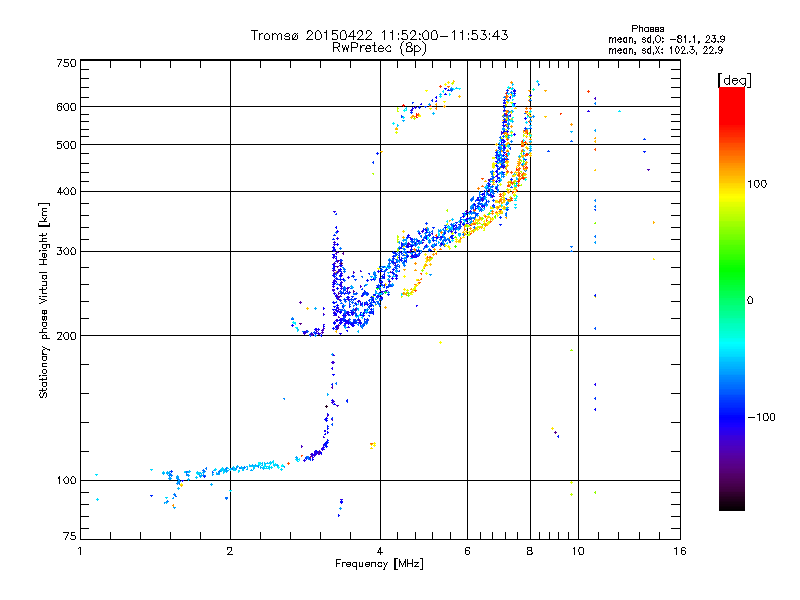Click the y-axis tick label '400'
The image size is (800, 600).
pos(66,192)
